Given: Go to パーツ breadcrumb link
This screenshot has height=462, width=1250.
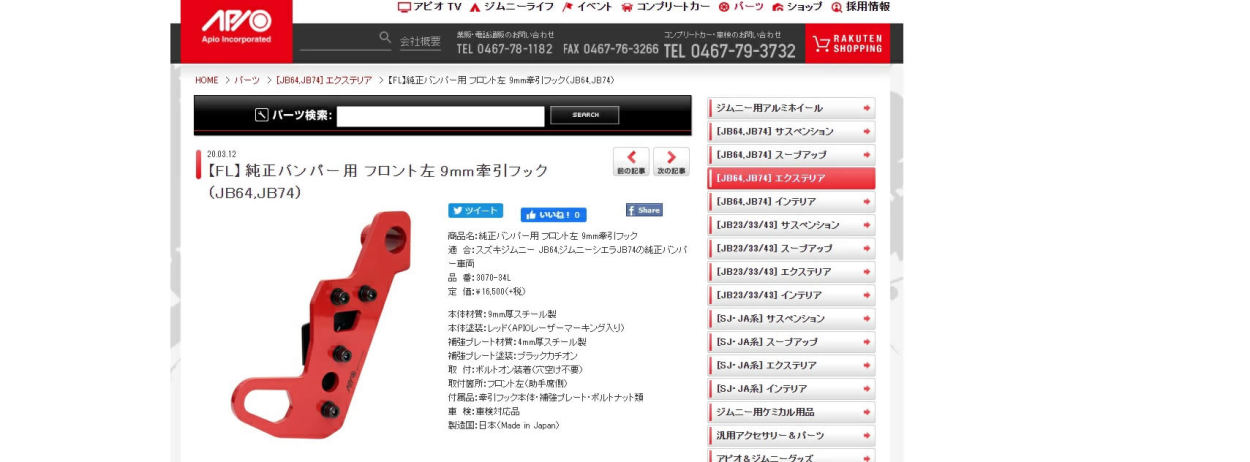Looking at the screenshot, I should point(247,80).
